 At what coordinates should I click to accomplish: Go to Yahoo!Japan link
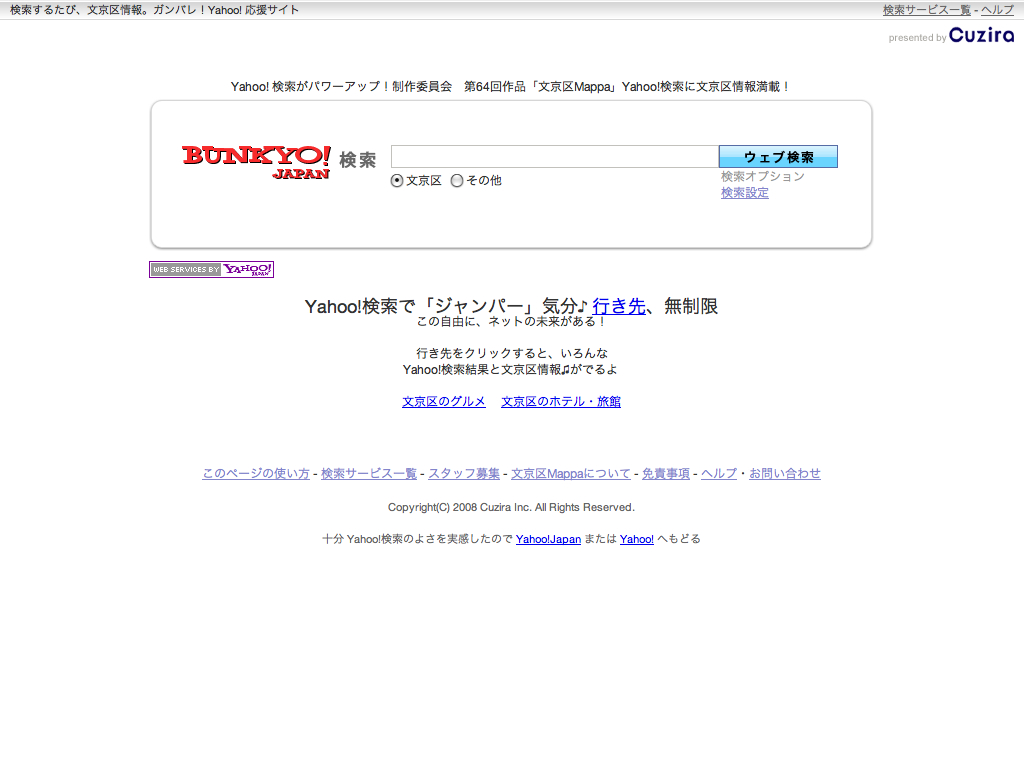(x=549, y=539)
